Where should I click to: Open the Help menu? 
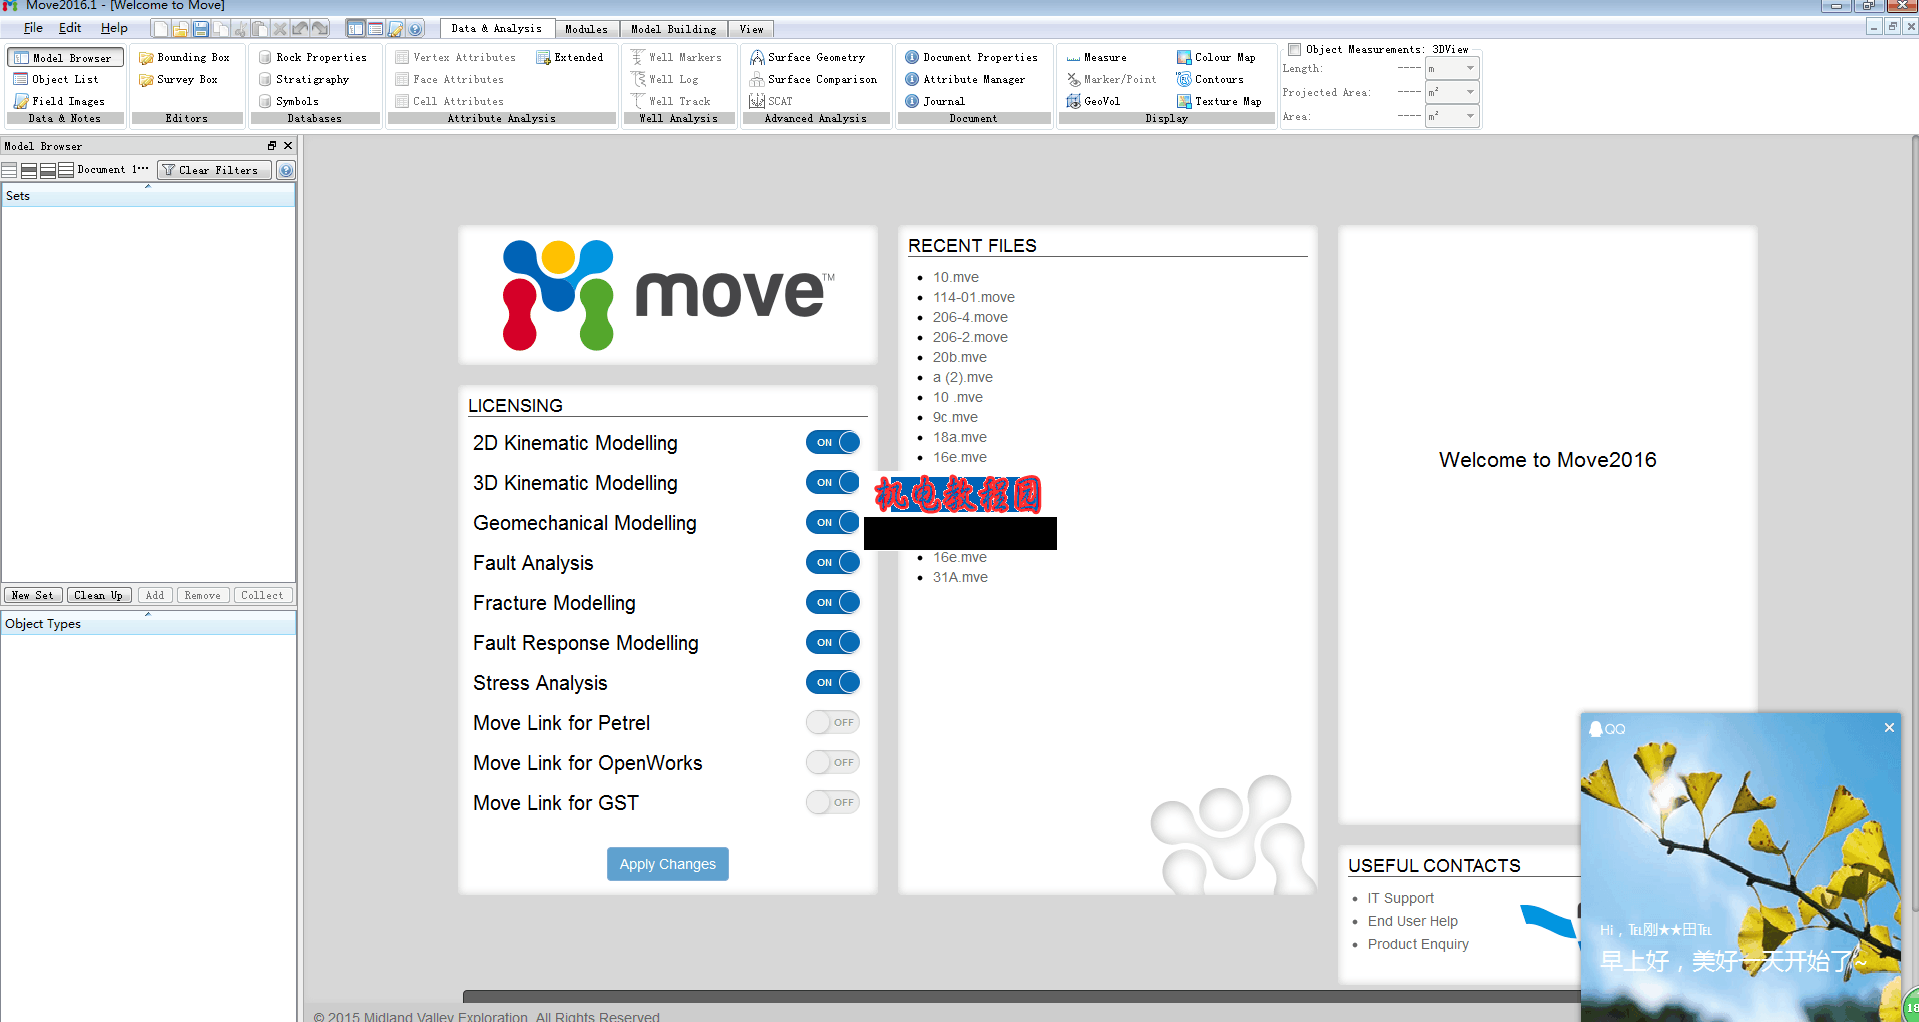[114, 28]
